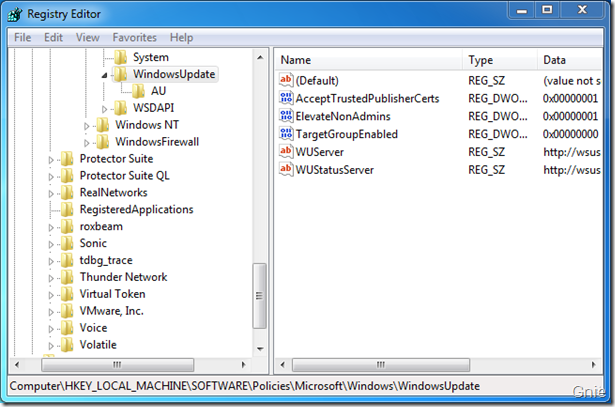Expand the Thunder Network key

pos(51,278)
